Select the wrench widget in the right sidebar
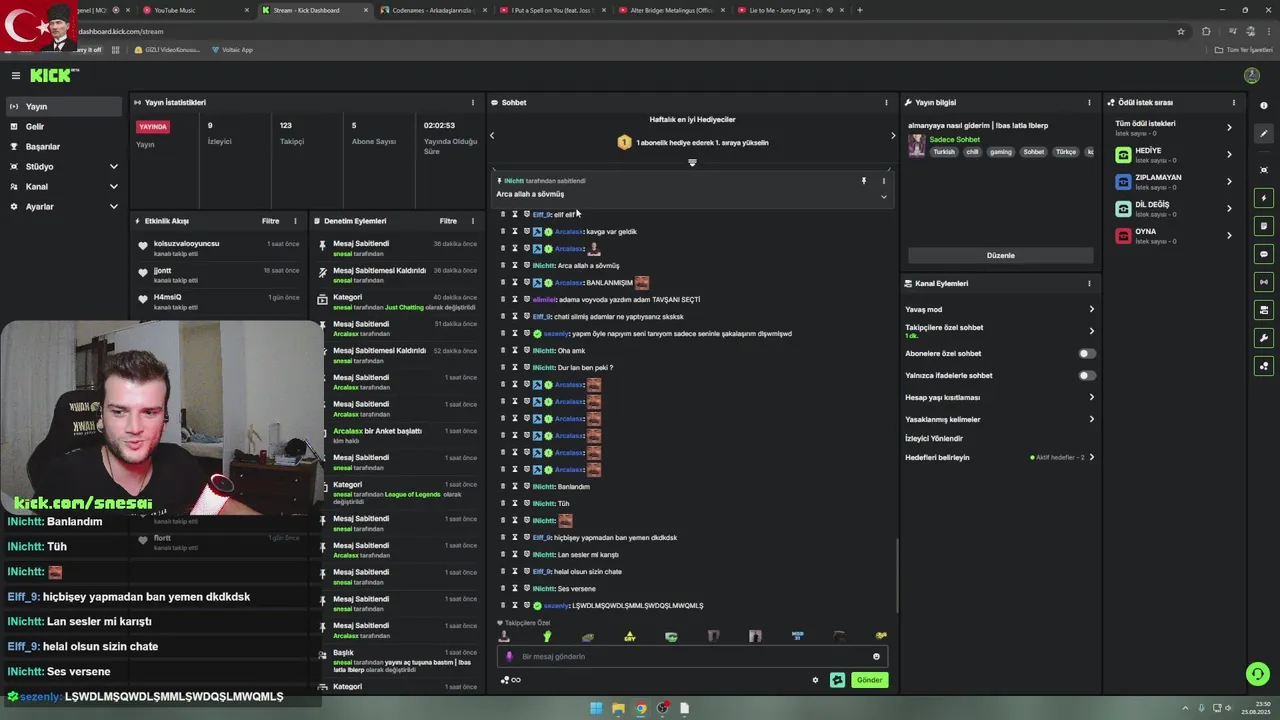The width and height of the screenshot is (1280, 720). (1264, 338)
